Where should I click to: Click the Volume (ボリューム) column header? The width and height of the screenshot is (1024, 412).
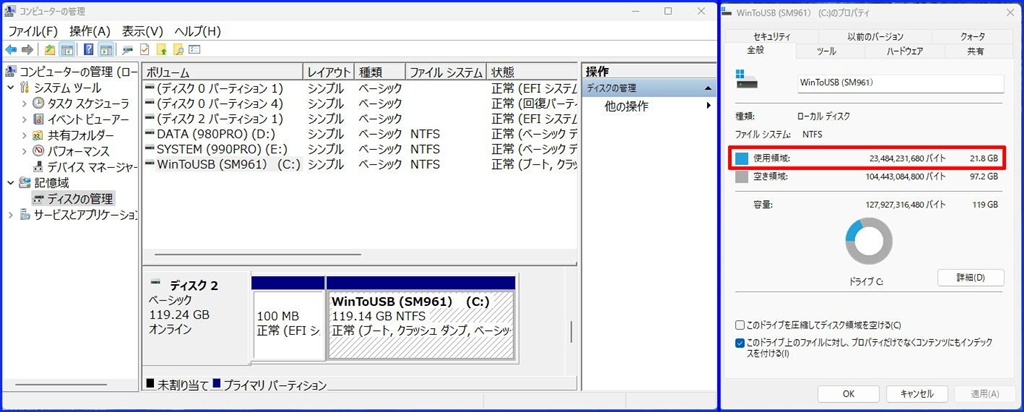223,72
